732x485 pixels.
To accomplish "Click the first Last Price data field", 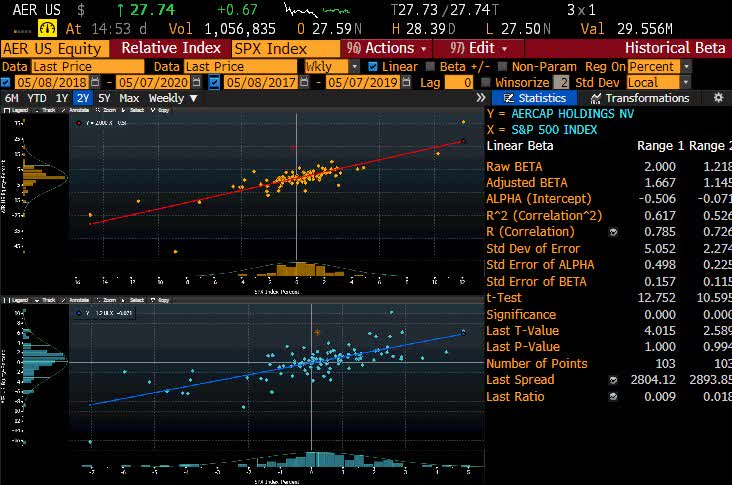I will (88, 67).
